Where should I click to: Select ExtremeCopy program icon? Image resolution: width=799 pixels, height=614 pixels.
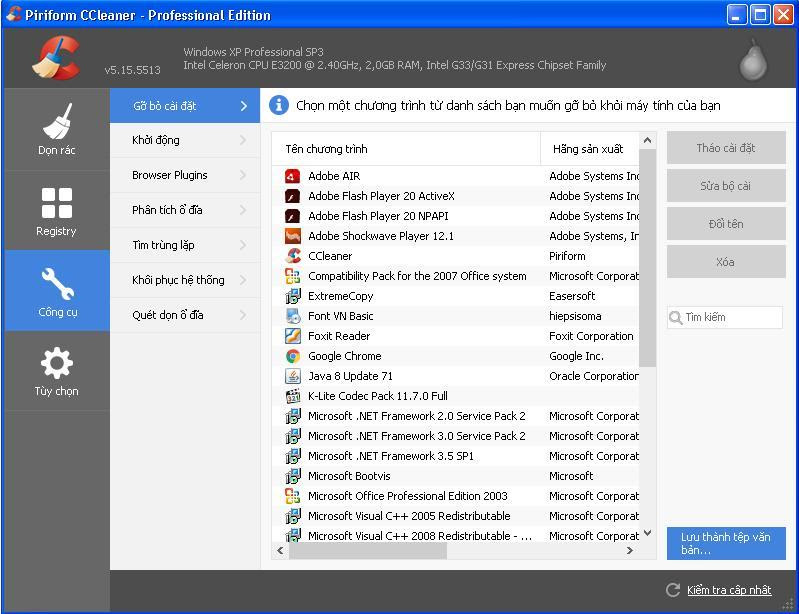tap(292, 296)
